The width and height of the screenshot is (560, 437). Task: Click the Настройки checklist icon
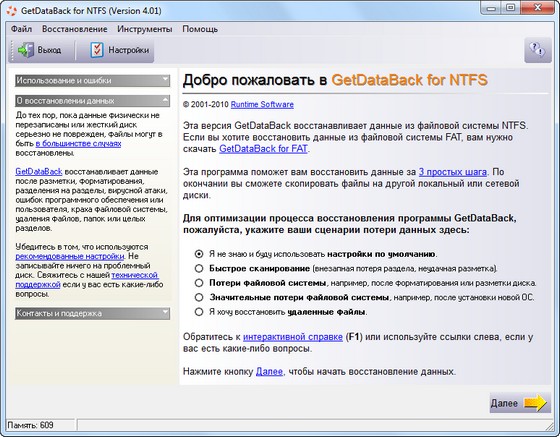(x=96, y=50)
